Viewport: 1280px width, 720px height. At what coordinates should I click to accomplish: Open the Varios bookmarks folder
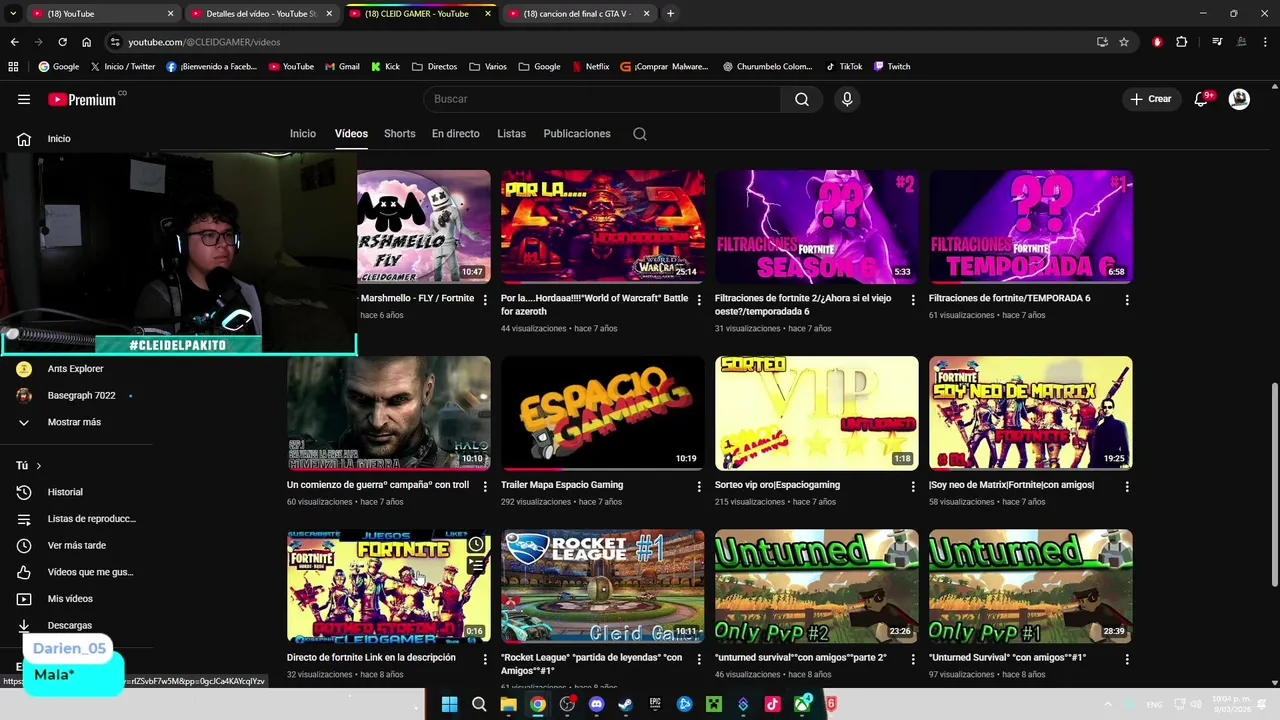click(487, 67)
